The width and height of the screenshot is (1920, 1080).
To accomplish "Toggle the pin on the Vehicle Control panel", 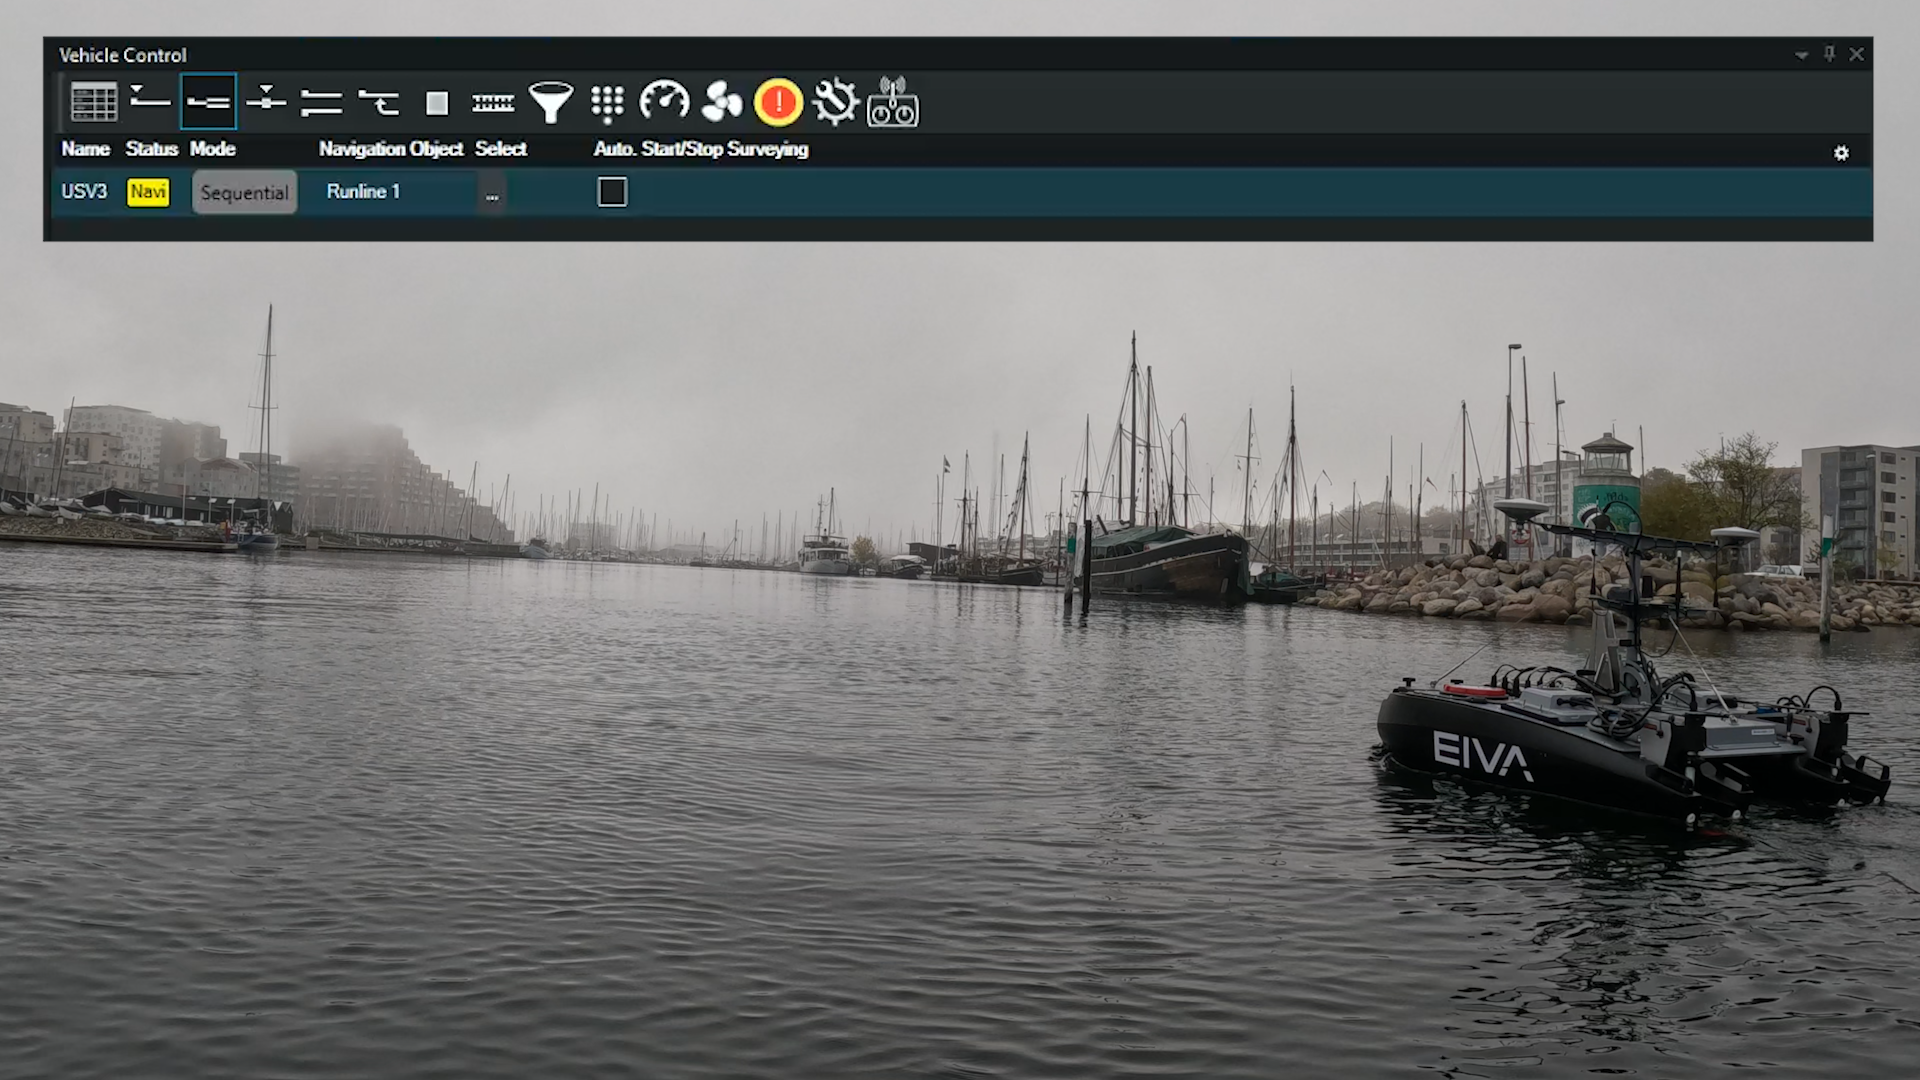I will (1828, 54).
